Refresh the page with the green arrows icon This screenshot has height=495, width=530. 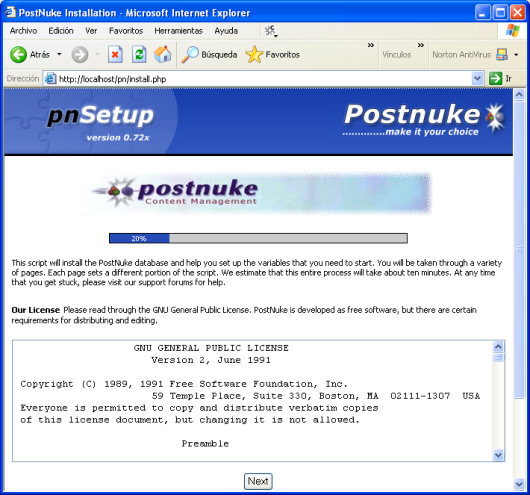[x=139, y=54]
